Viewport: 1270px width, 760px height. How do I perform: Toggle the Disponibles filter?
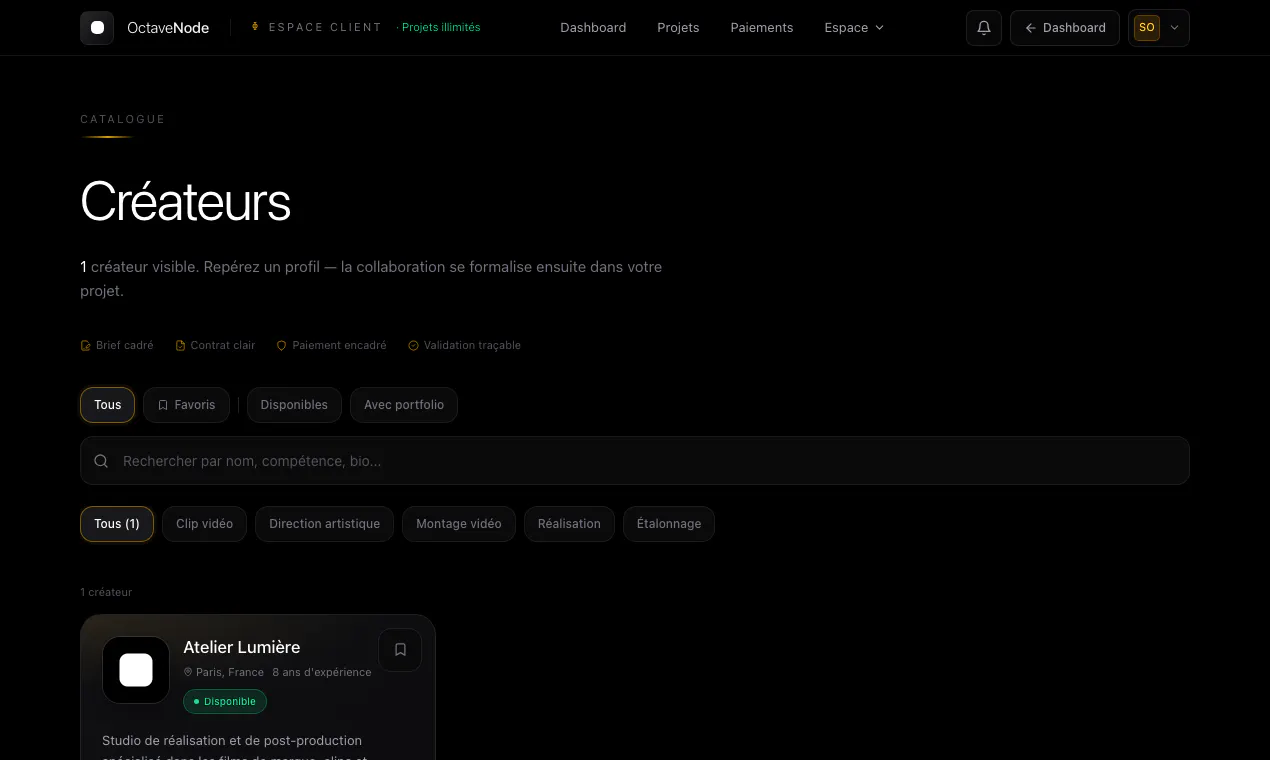tap(294, 405)
